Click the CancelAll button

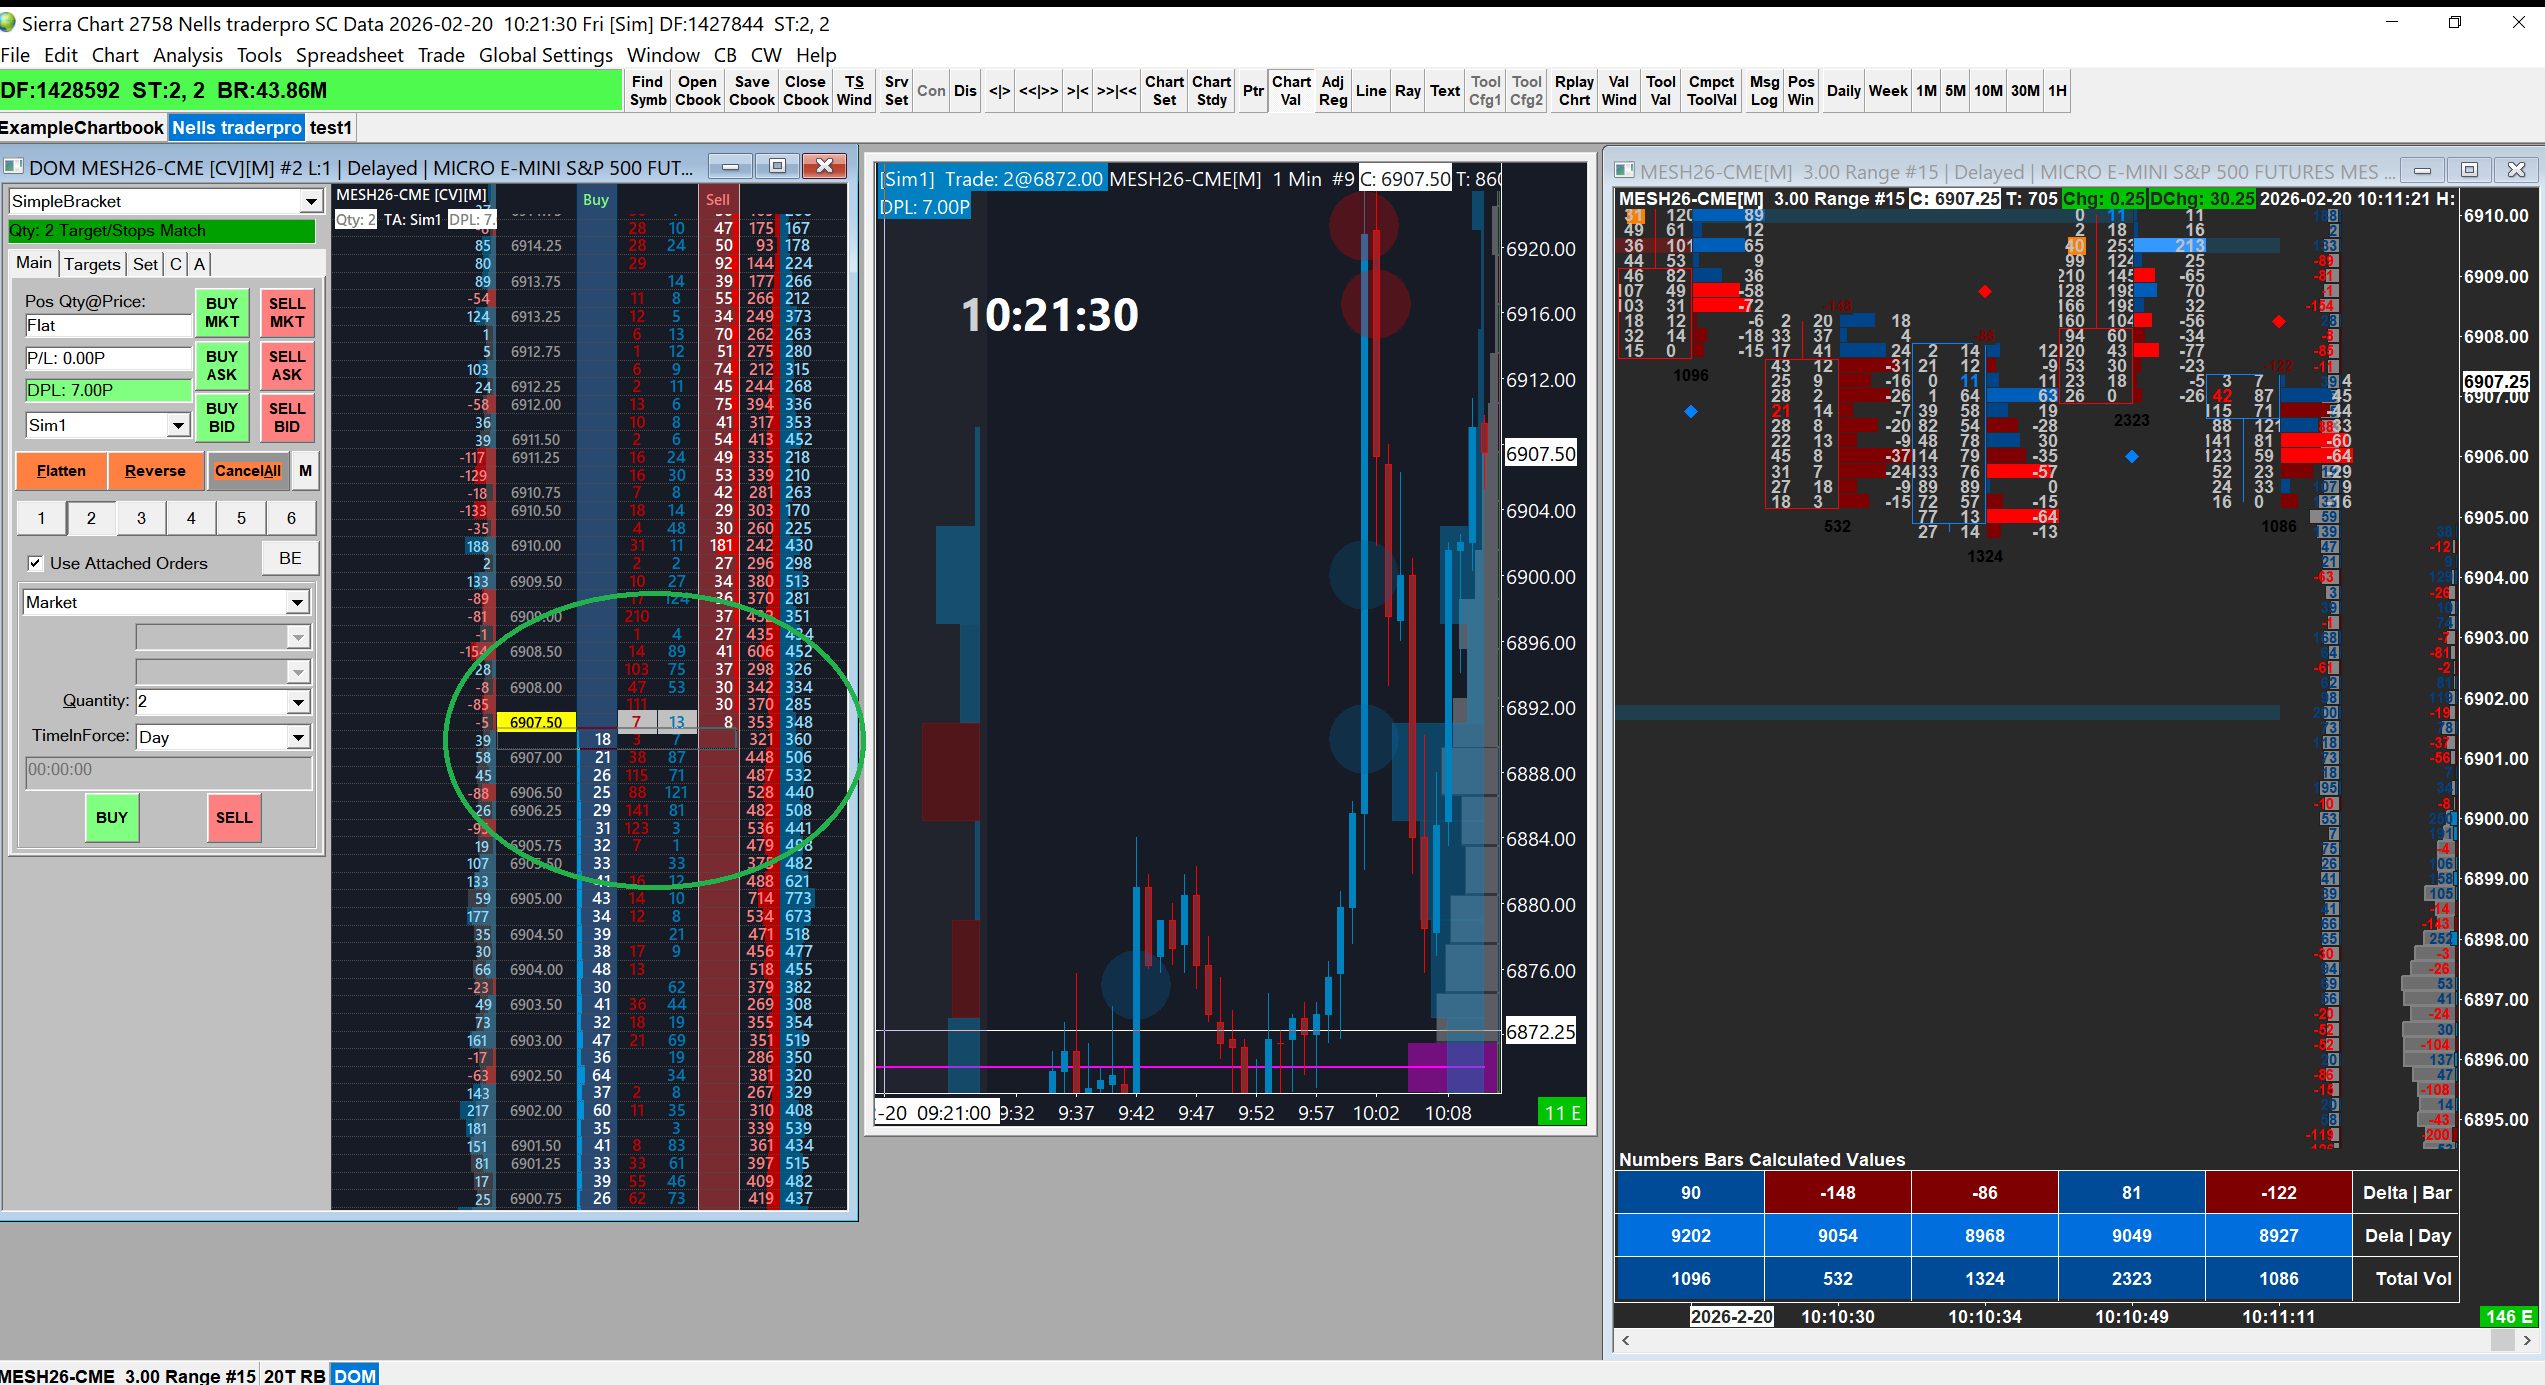(x=248, y=471)
